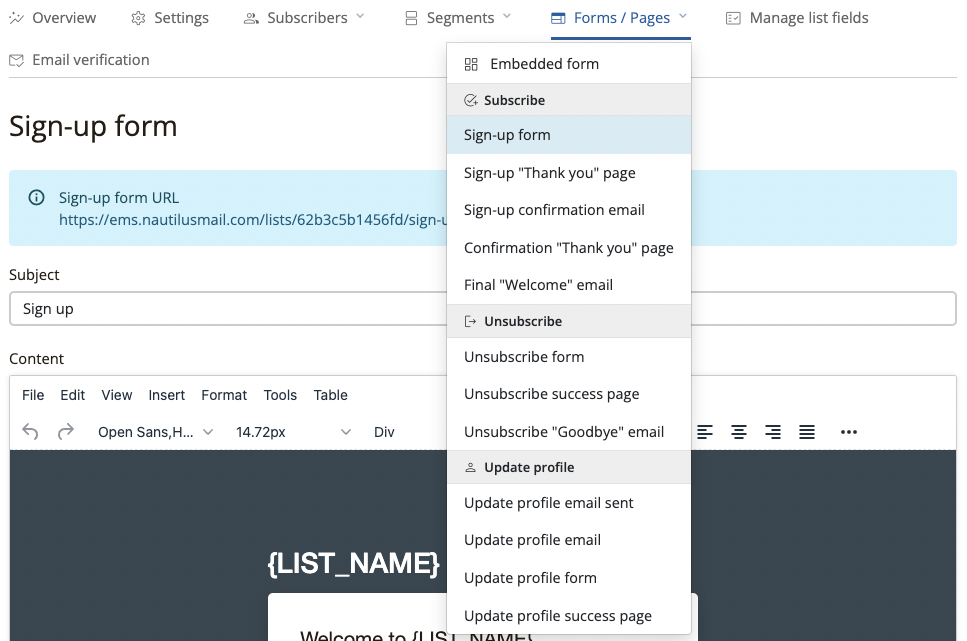The width and height of the screenshot is (967, 641).
Task: Select Update profile email sent
Action: click(x=548, y=503)
